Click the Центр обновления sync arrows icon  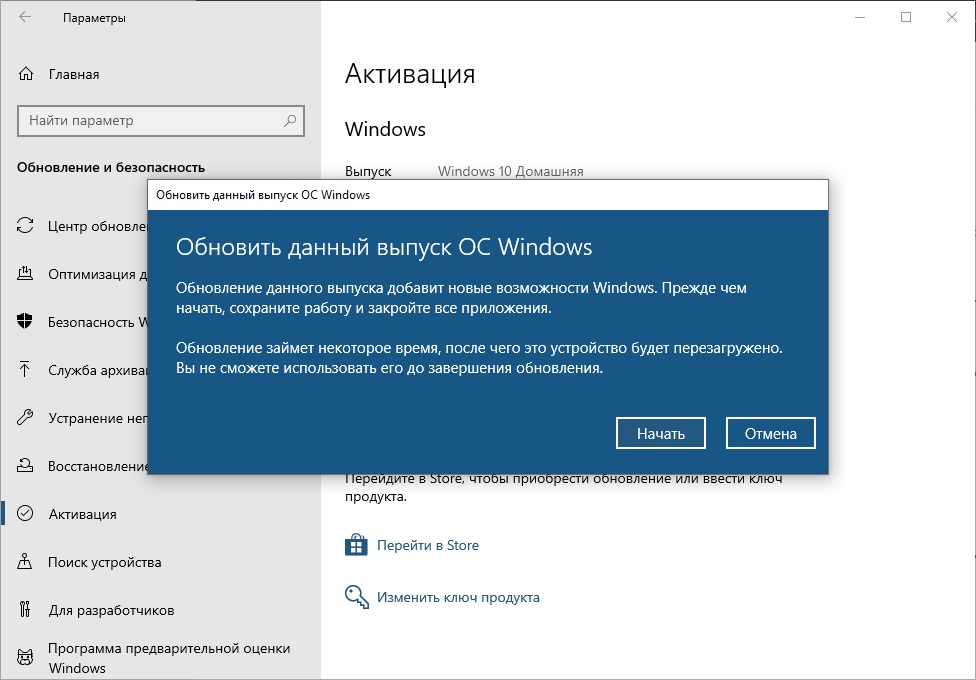[x=25, y=225]
